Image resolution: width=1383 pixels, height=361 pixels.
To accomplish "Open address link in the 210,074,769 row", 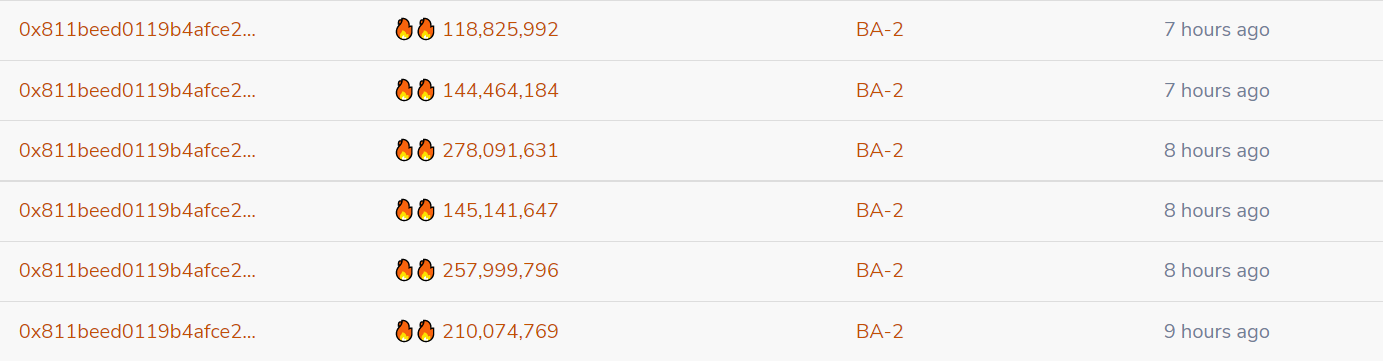I will (137, 331).
